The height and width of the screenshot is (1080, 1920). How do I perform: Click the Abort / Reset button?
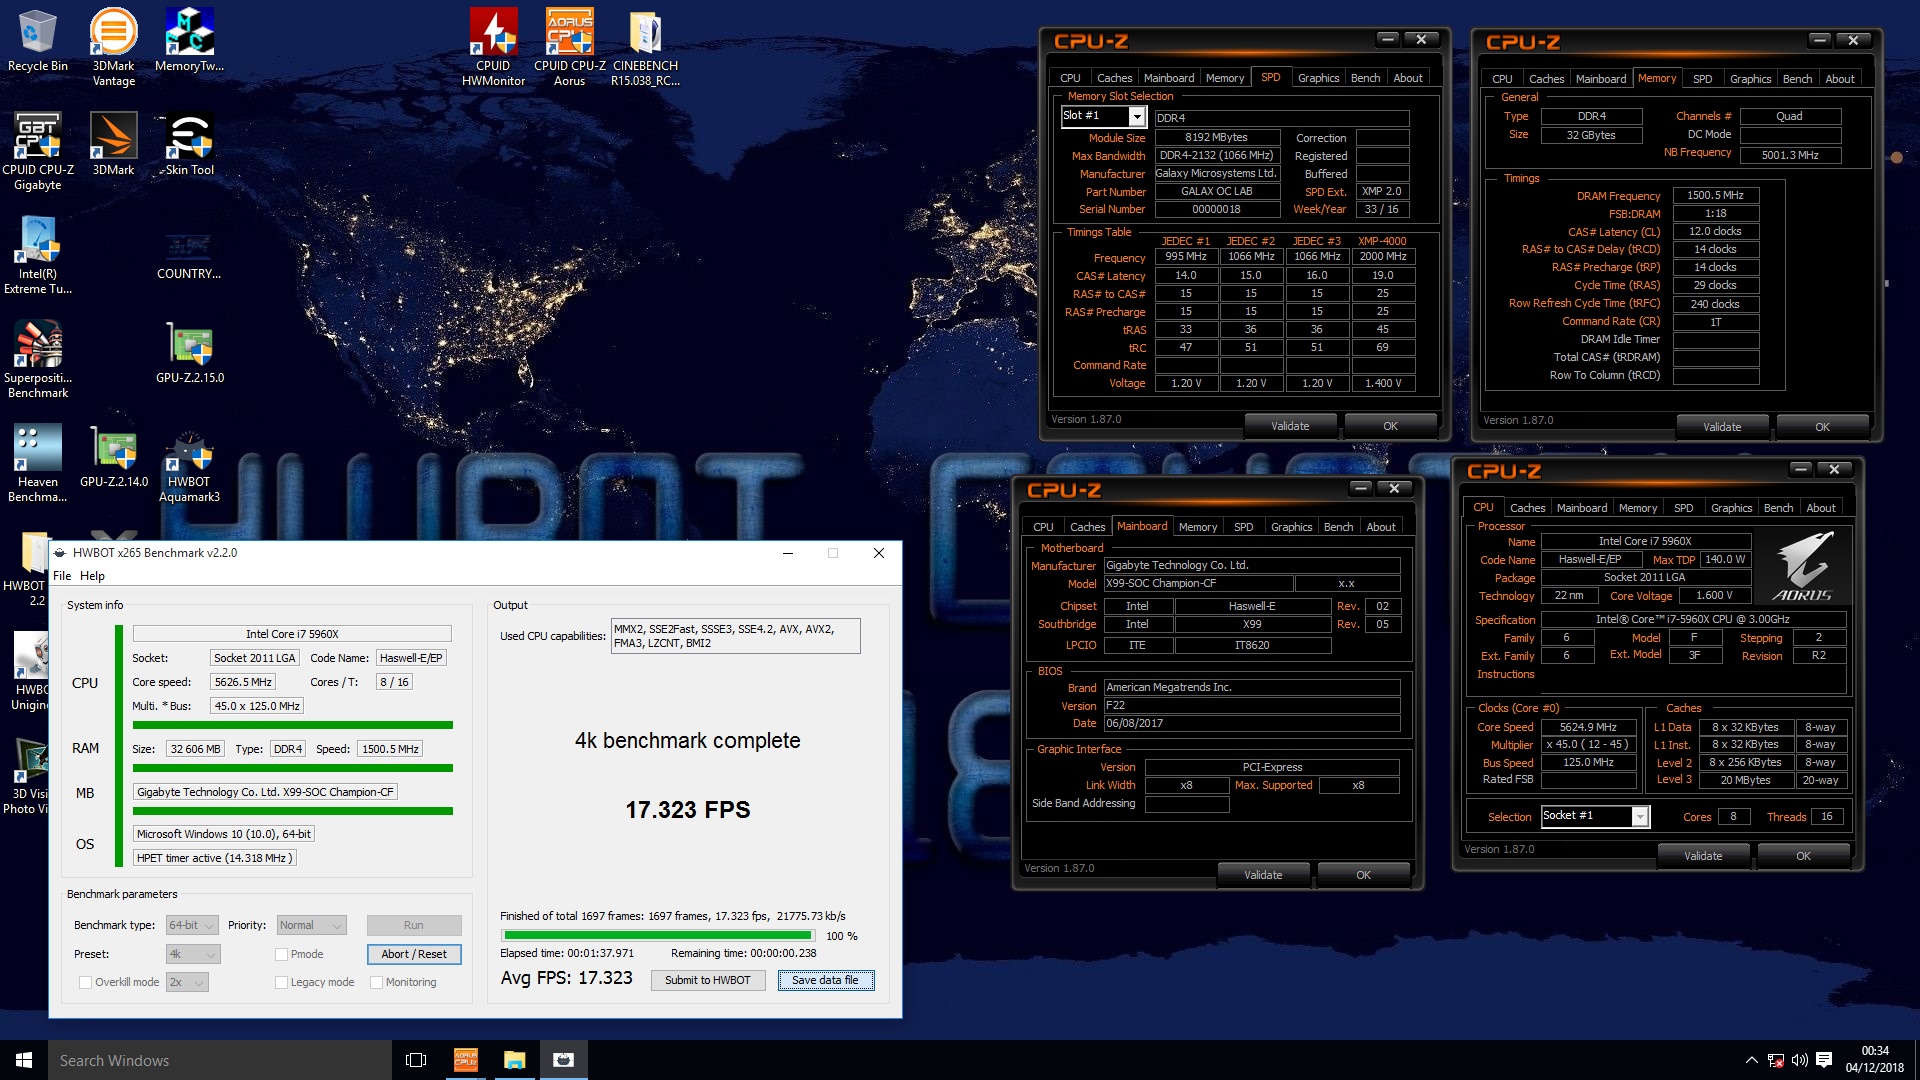coord(414,954)
